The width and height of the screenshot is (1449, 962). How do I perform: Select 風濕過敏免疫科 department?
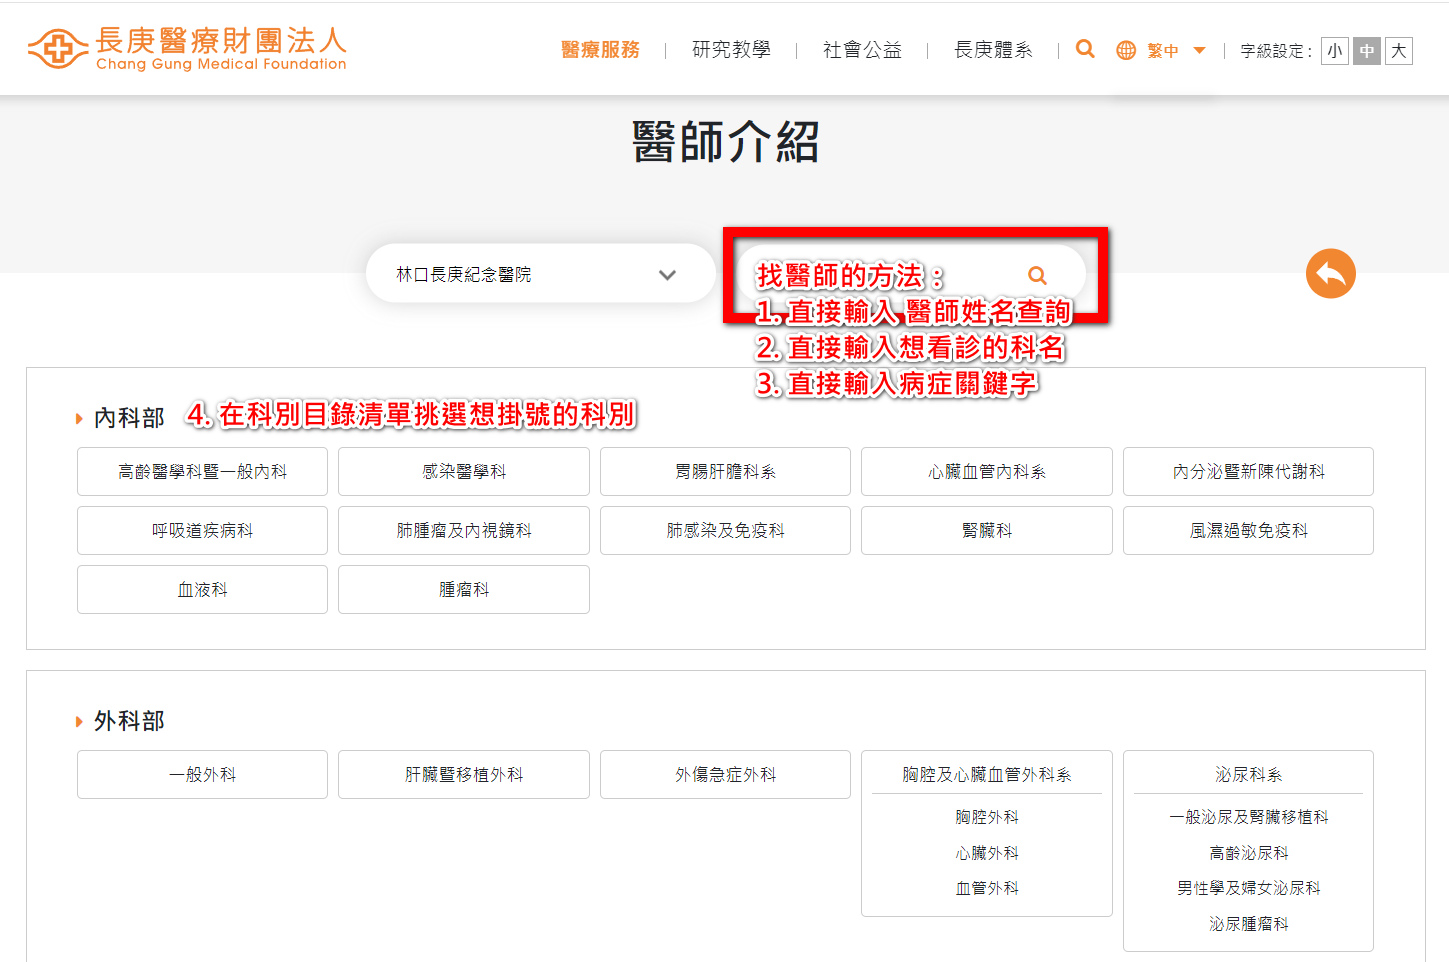[x=1248, y=530]
